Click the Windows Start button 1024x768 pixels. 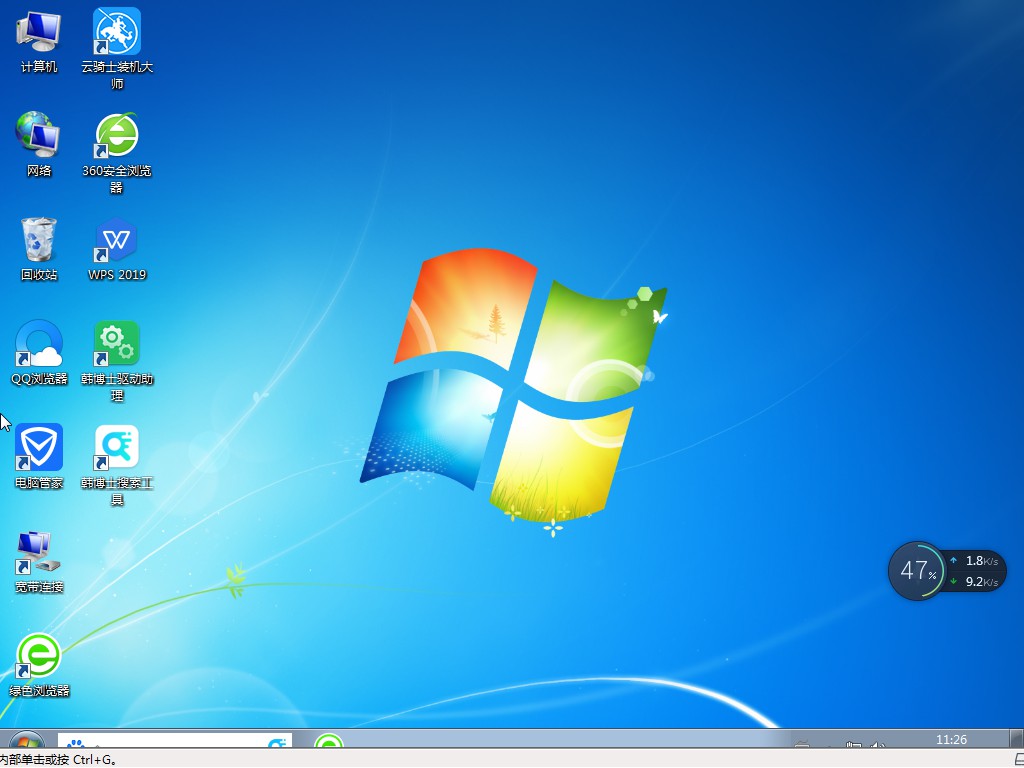26,741
